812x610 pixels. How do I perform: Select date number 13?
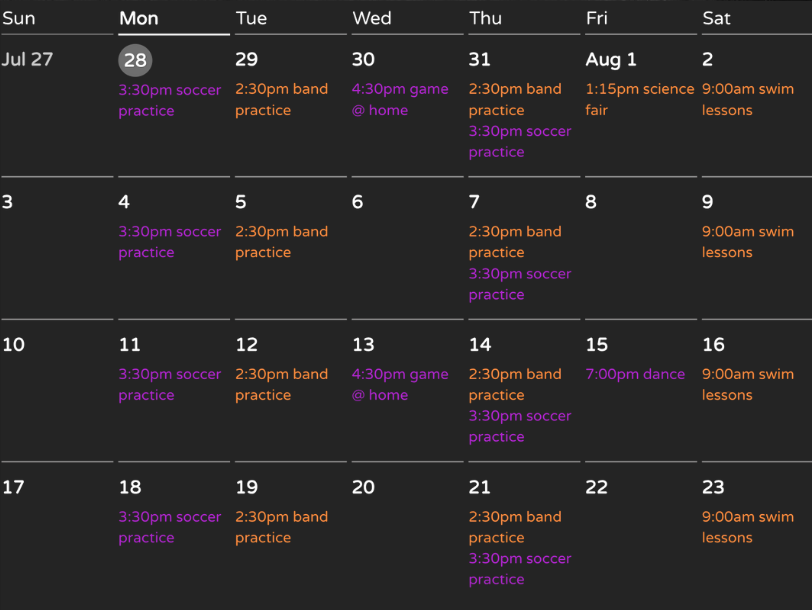tap(363, 344)
